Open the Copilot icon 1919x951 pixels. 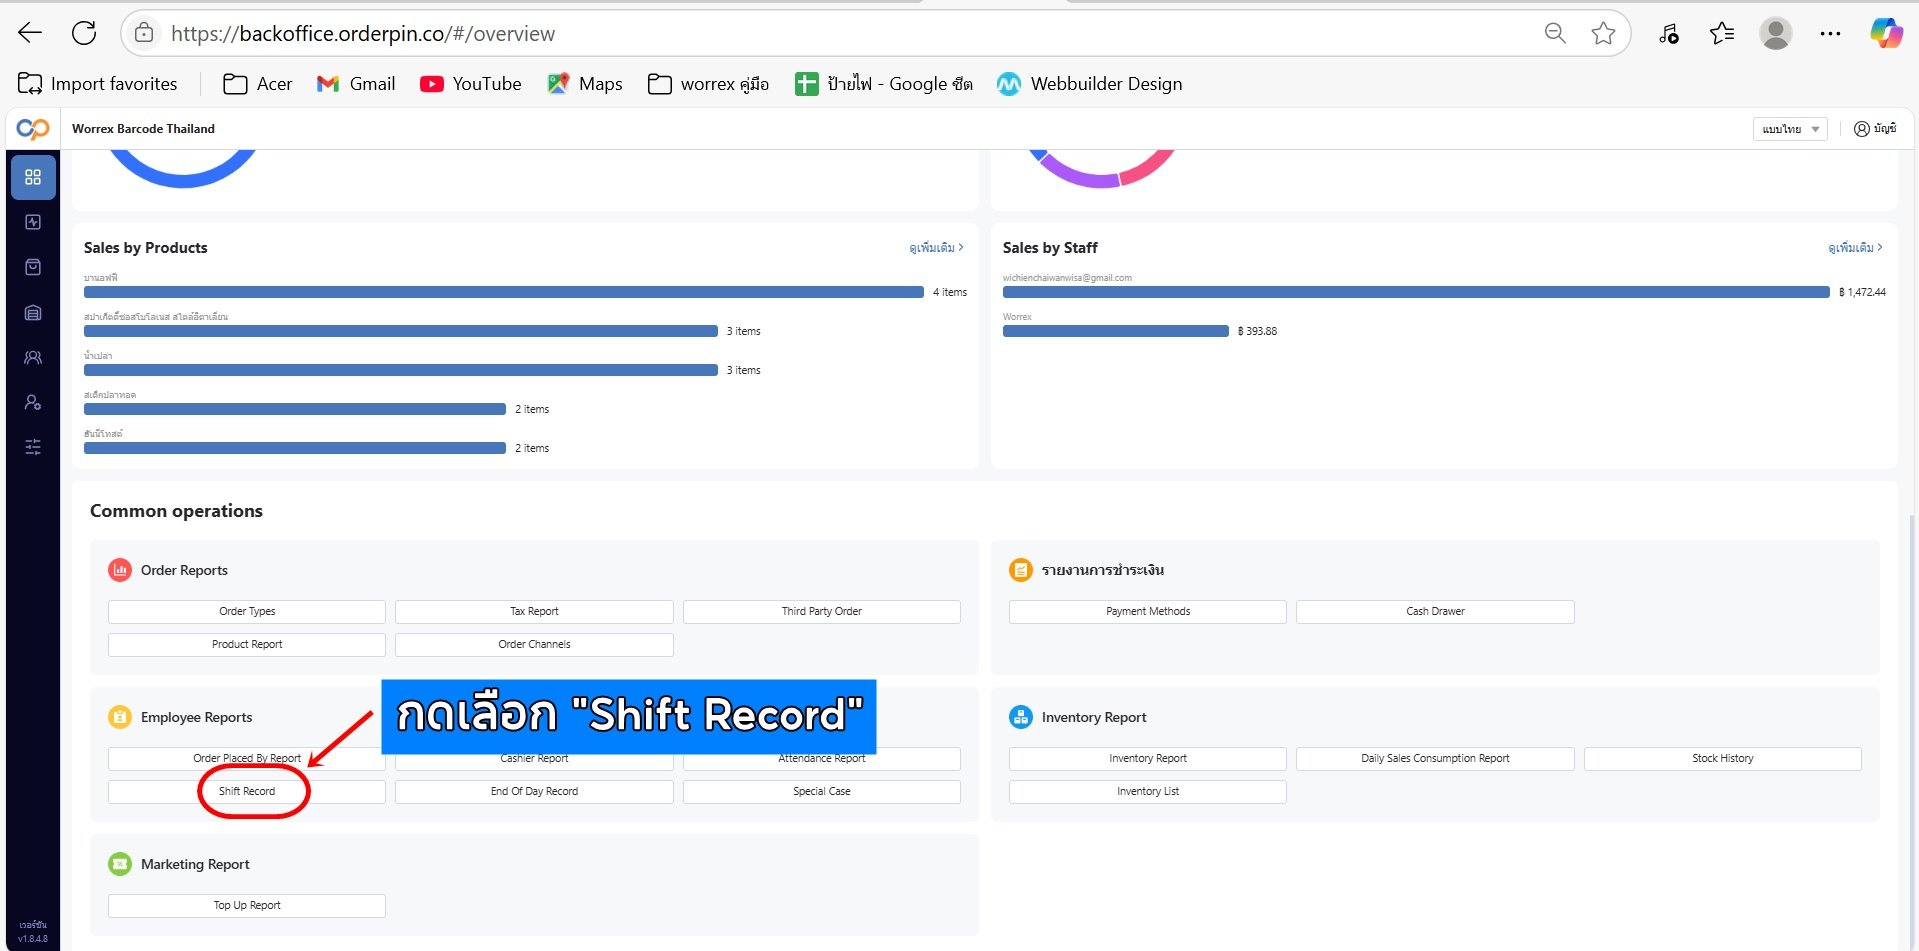(x=1886, y=33)
